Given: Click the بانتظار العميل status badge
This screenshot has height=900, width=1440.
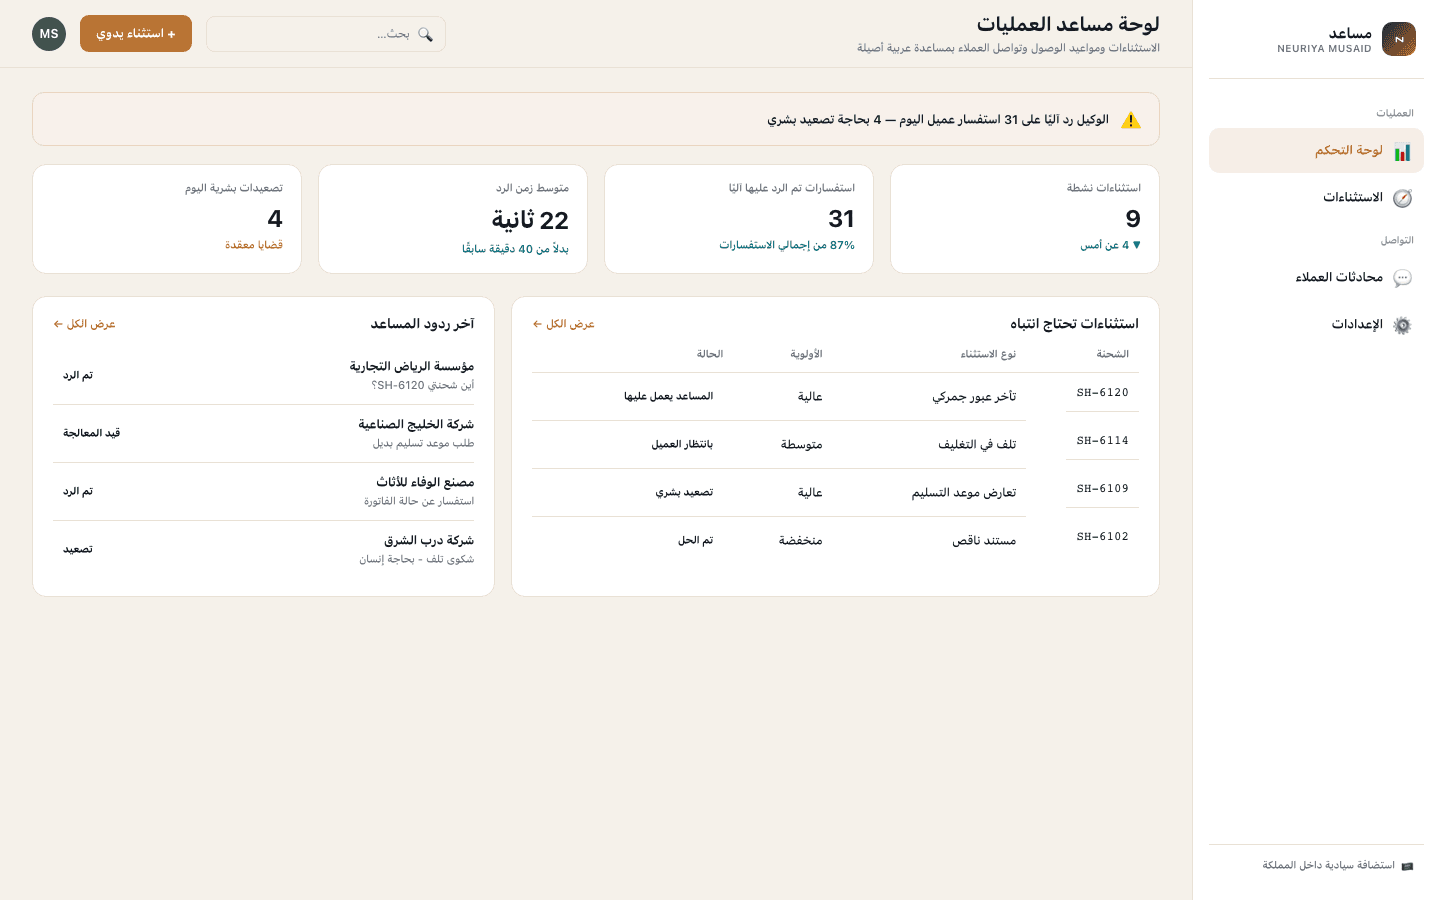Looking at the screenshot, I should 682,445.
